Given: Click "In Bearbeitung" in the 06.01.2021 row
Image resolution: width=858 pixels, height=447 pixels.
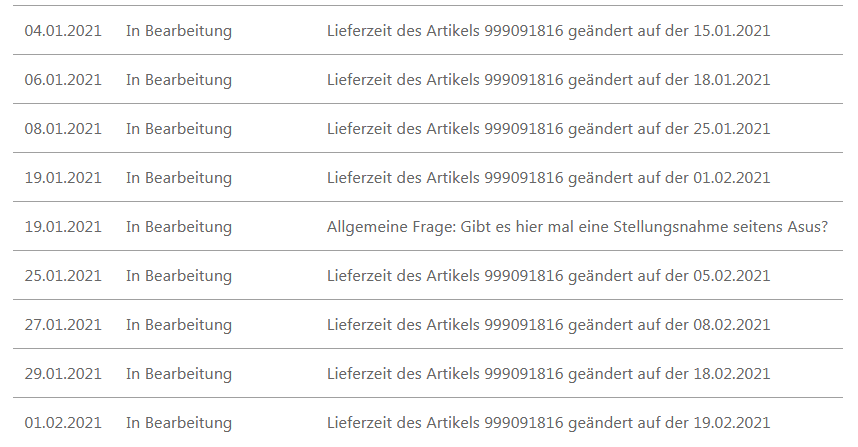Looking at the screenshot, I should click(x=179, y=80).
